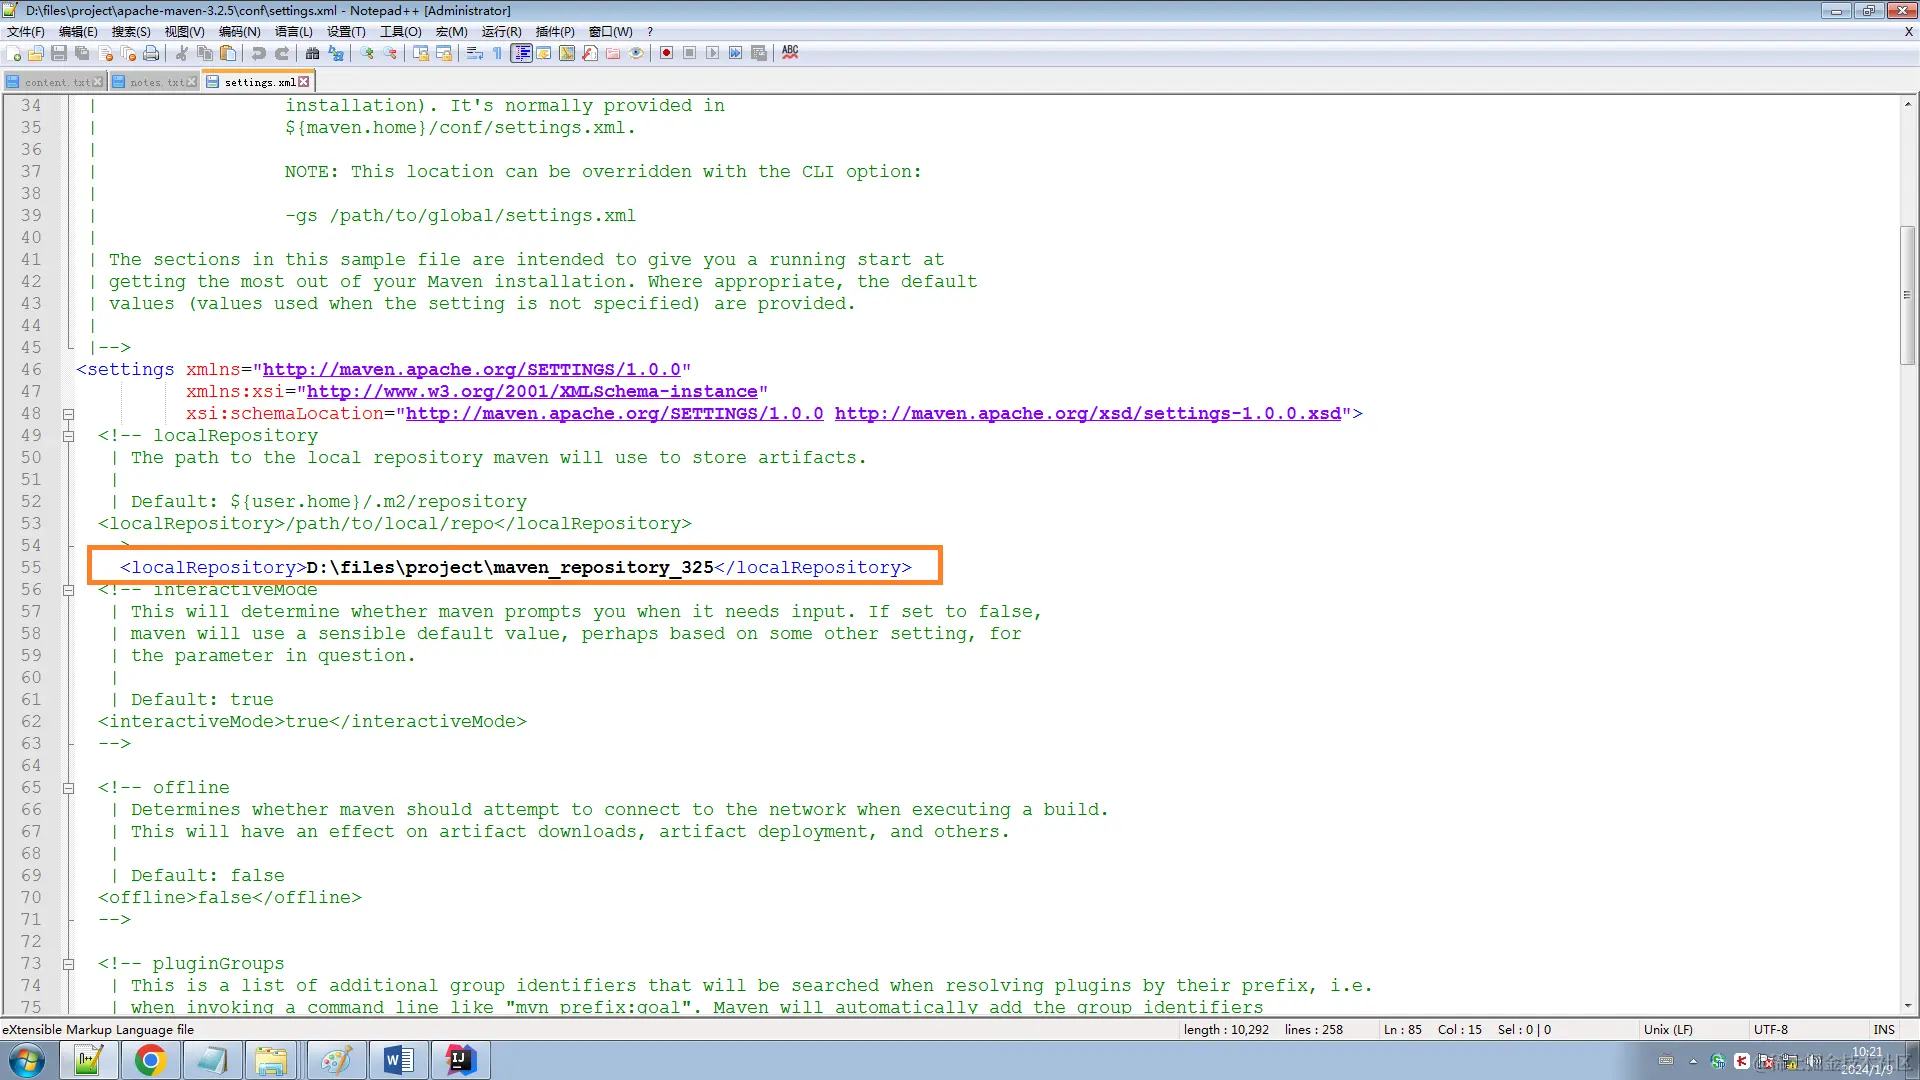Collapse the pluginGroups fold at line 73
Screen dimensions: 1920x1080
point(68,964)
